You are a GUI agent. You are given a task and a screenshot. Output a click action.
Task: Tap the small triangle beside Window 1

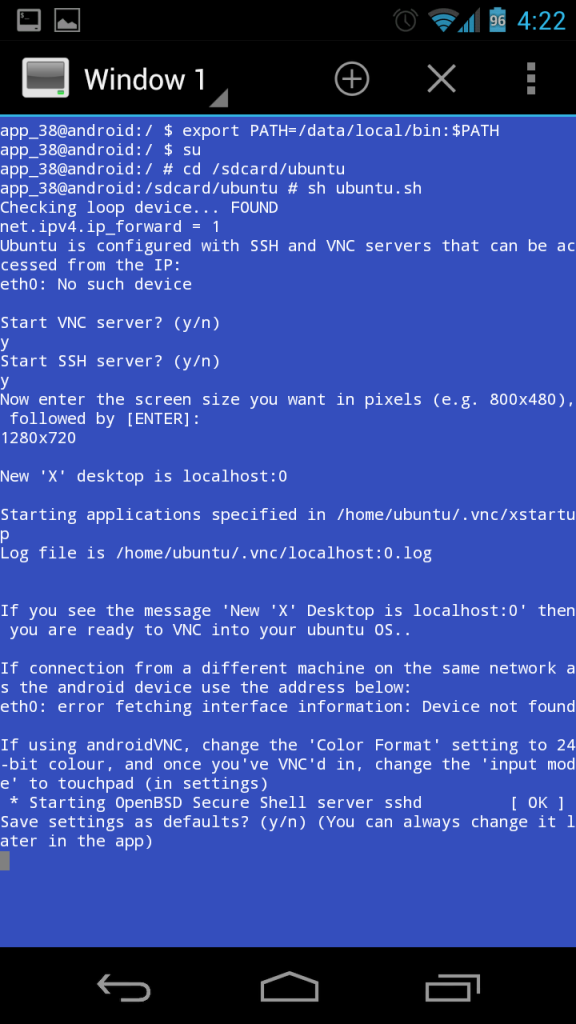pyautogui.click(x=219, y=98)
